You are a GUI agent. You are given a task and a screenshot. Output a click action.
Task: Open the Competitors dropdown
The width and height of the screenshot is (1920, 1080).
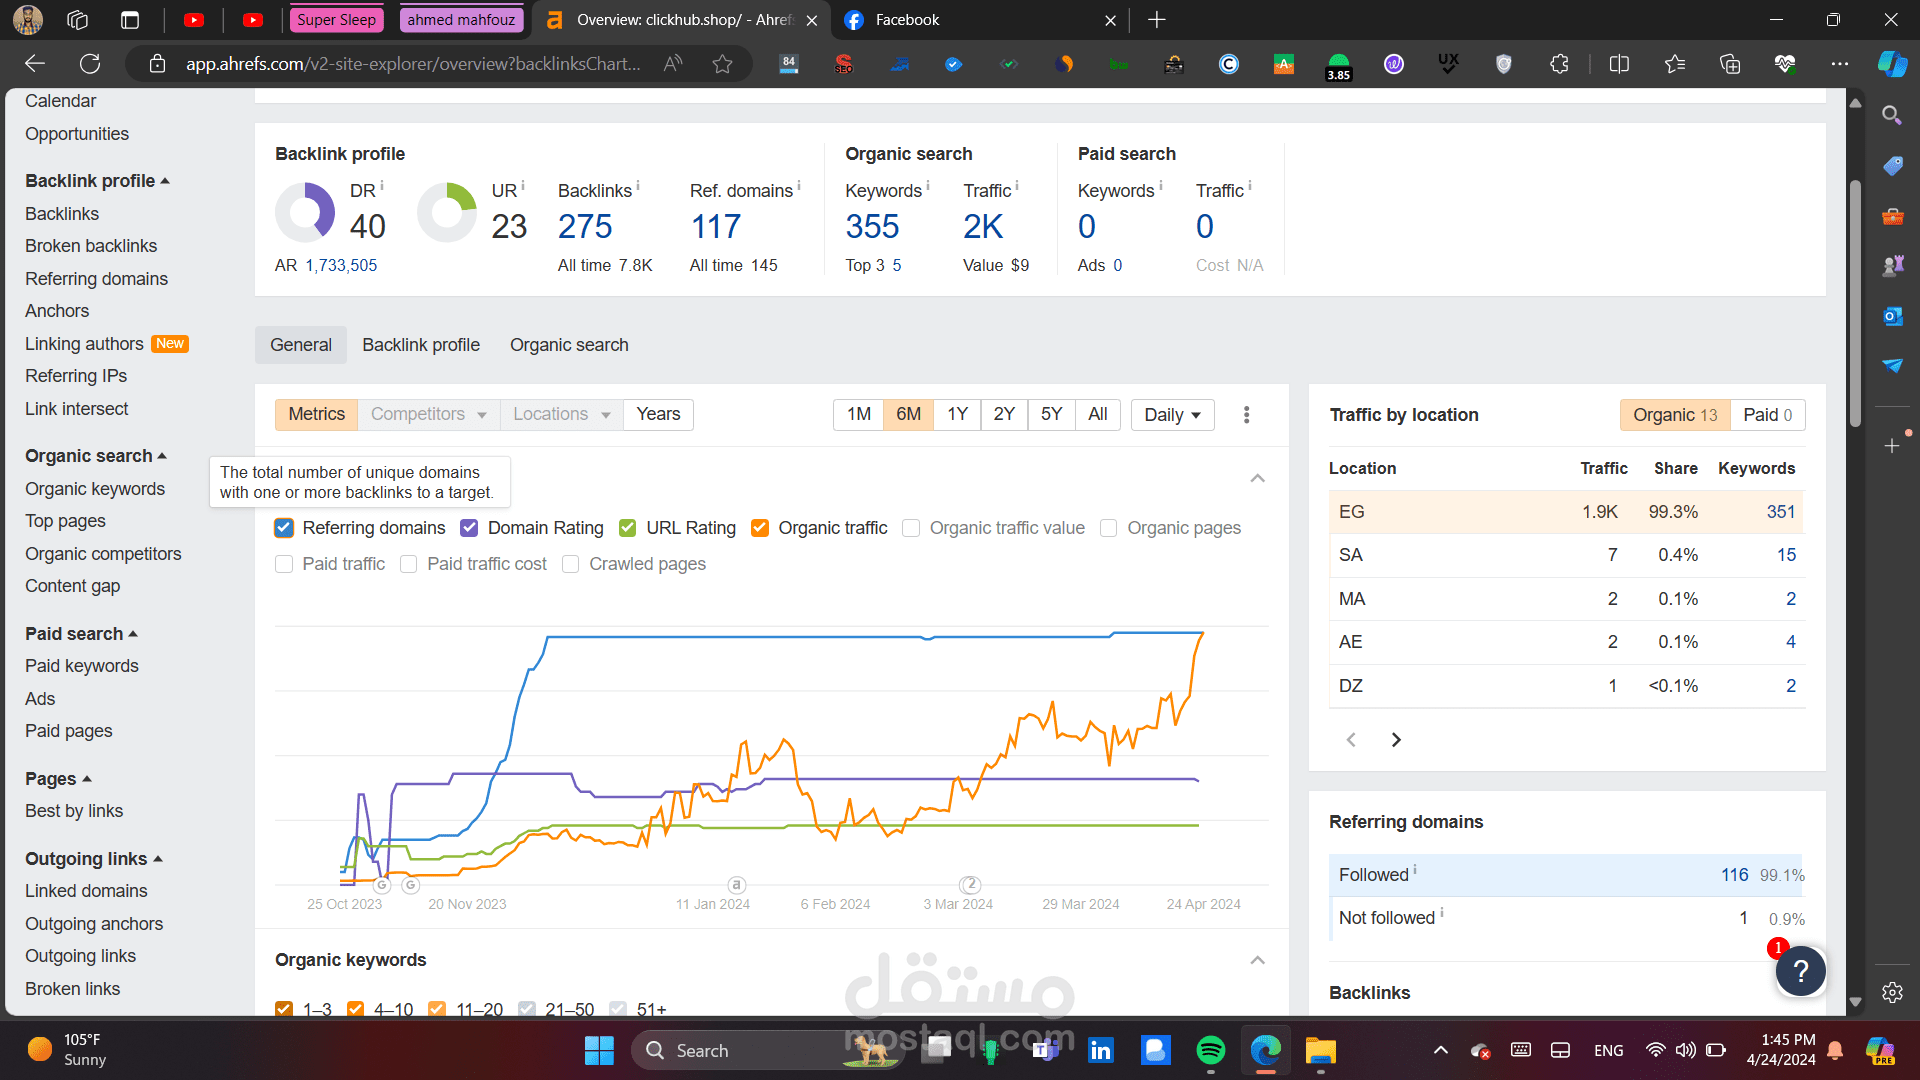428,414
